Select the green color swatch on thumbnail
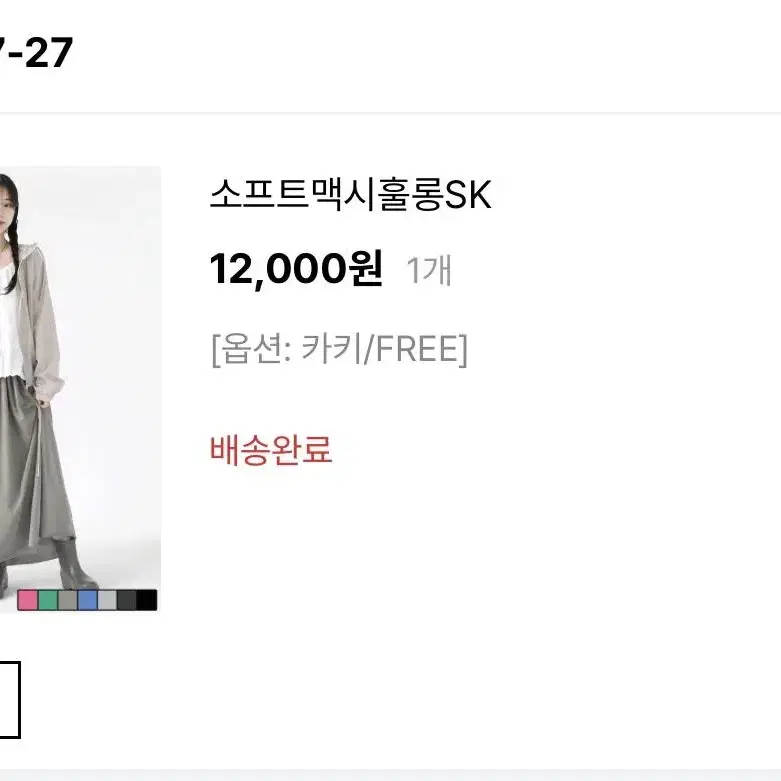Image resolution: width=781 pixels, height=781 pixels. (48, 600)
